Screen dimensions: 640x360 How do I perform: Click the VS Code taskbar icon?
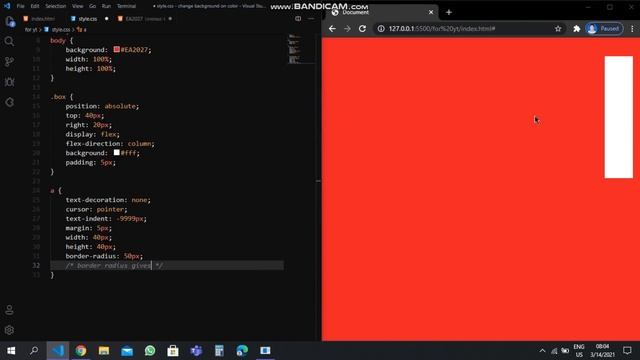point(58,350)
